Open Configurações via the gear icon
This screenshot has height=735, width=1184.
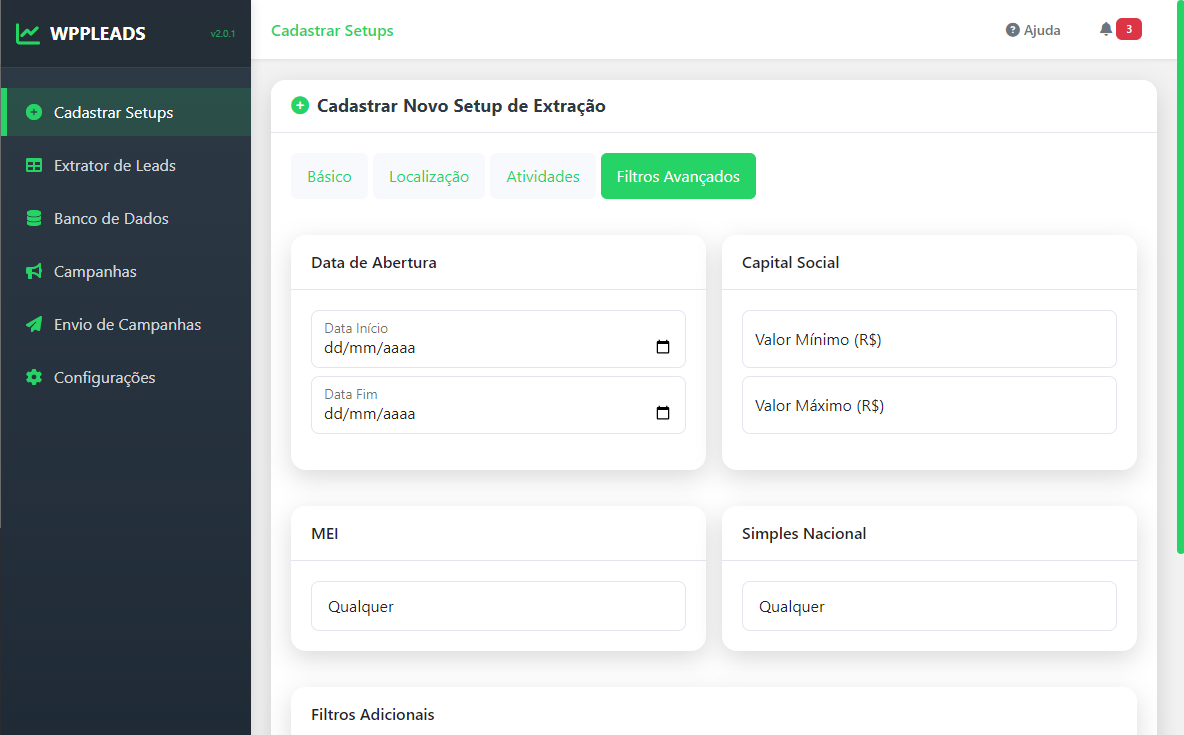click(x=34, y=377)
